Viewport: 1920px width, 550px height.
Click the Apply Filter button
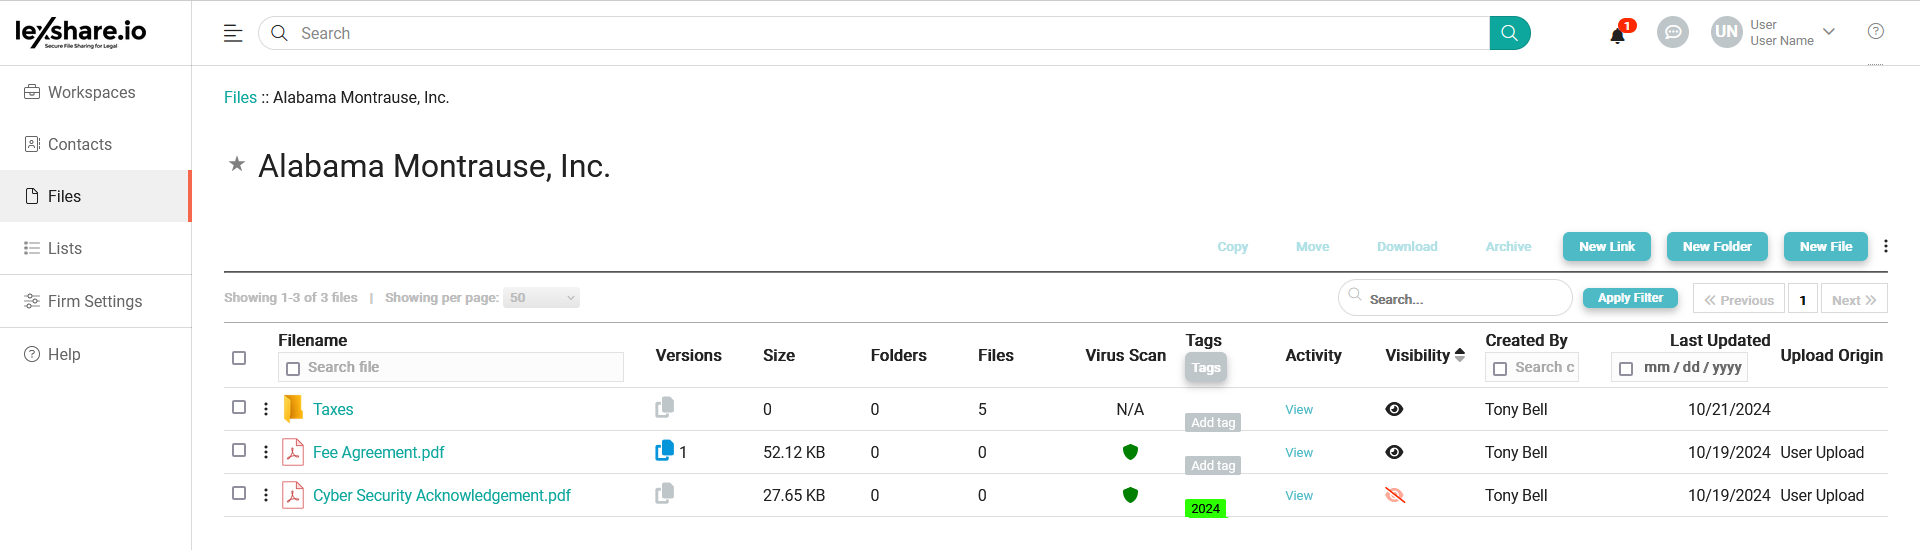click(x=1629, y=298)
